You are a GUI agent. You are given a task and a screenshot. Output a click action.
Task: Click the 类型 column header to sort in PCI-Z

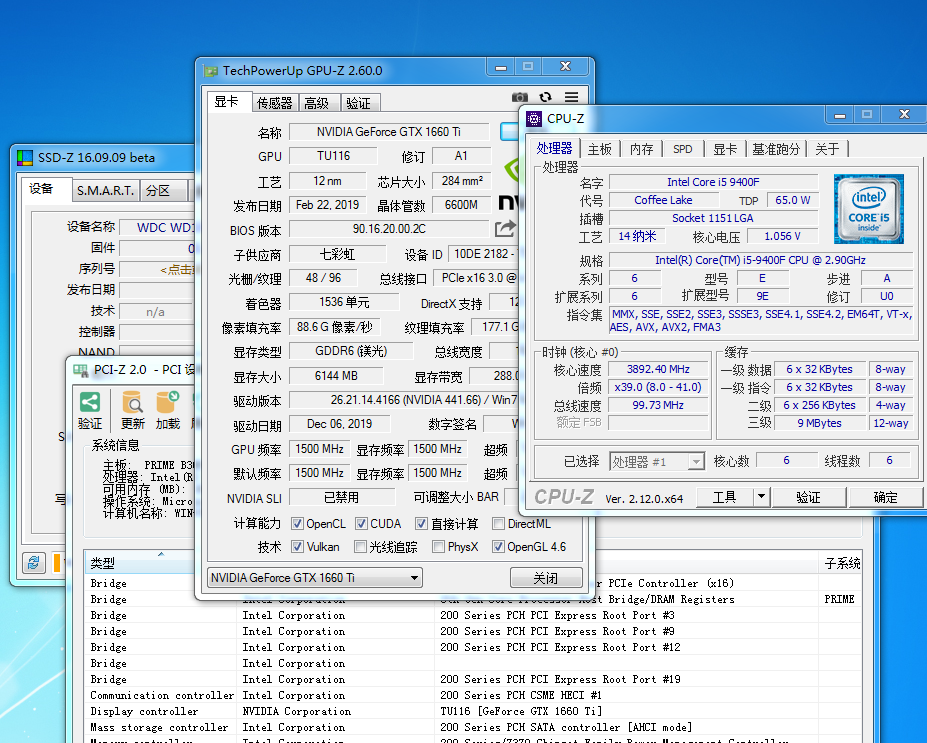pos(139,563)
